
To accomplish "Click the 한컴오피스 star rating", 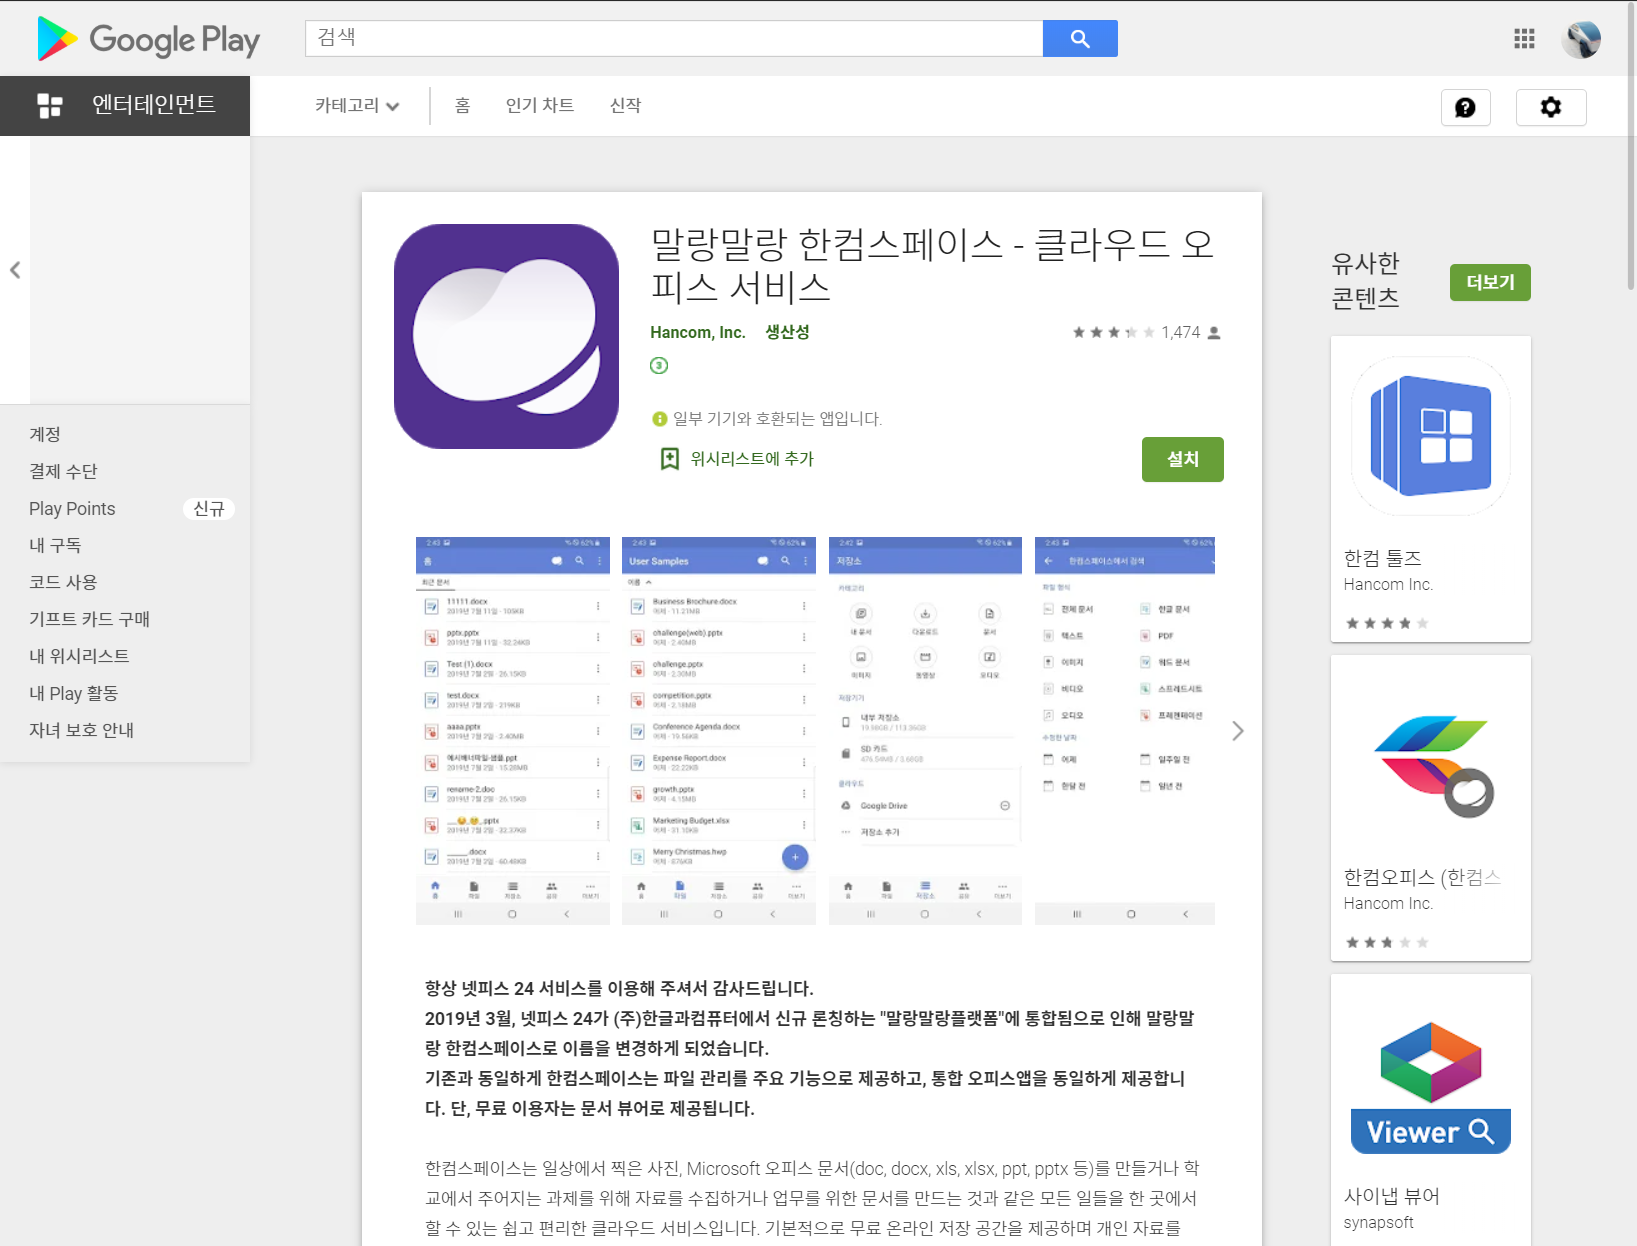I will [1386, 942].
